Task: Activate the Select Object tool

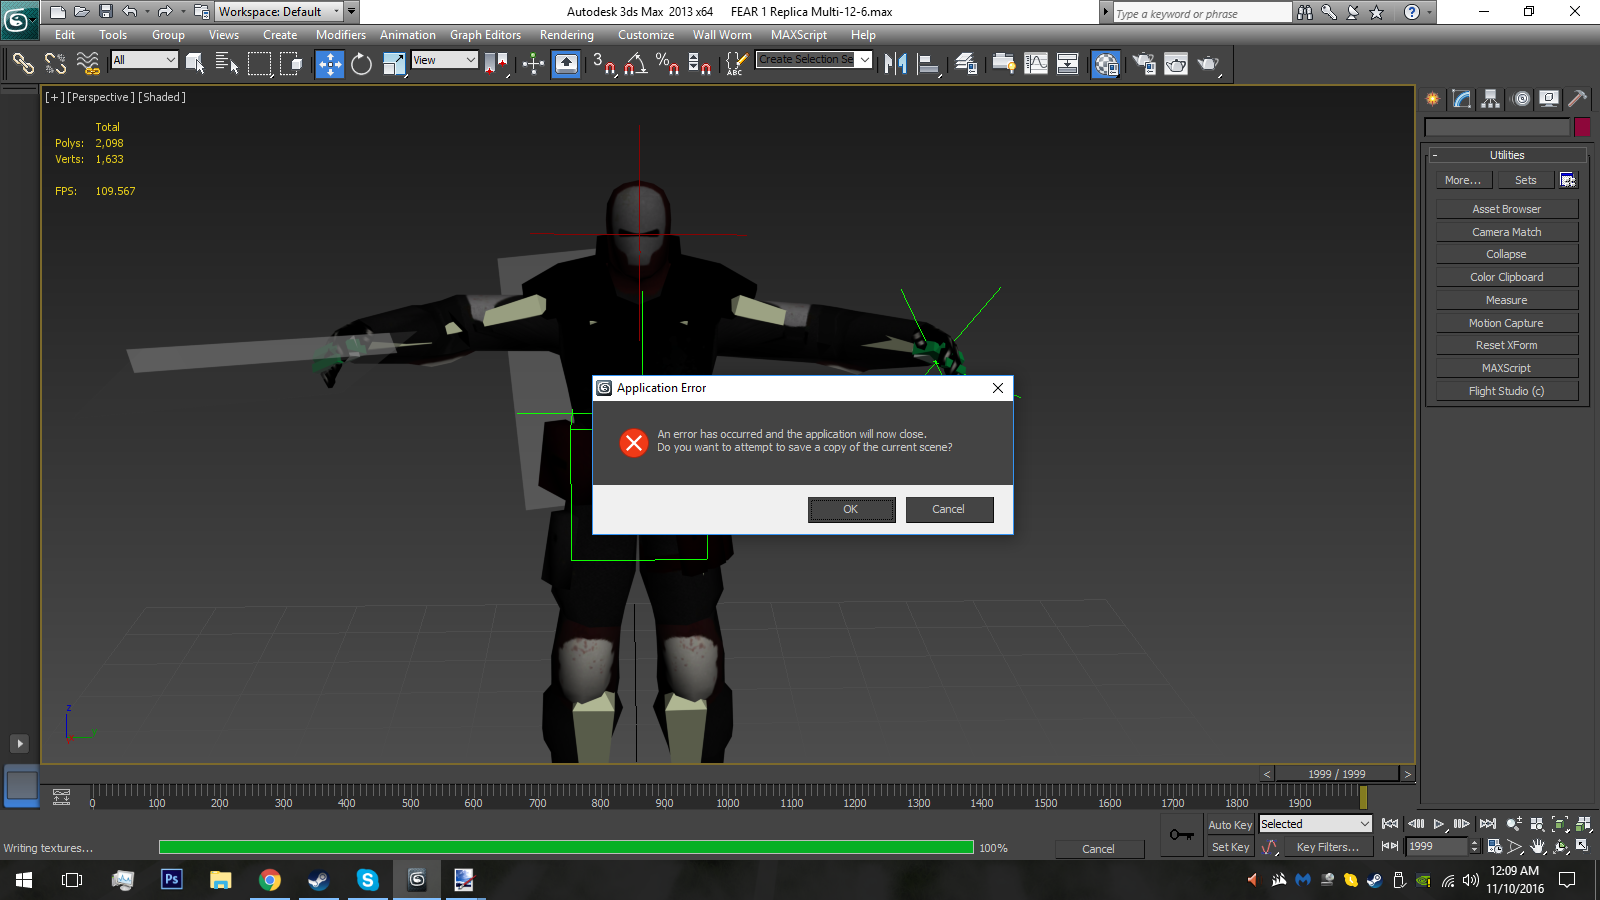Action: pyautogui.click(x=195, y=64)
